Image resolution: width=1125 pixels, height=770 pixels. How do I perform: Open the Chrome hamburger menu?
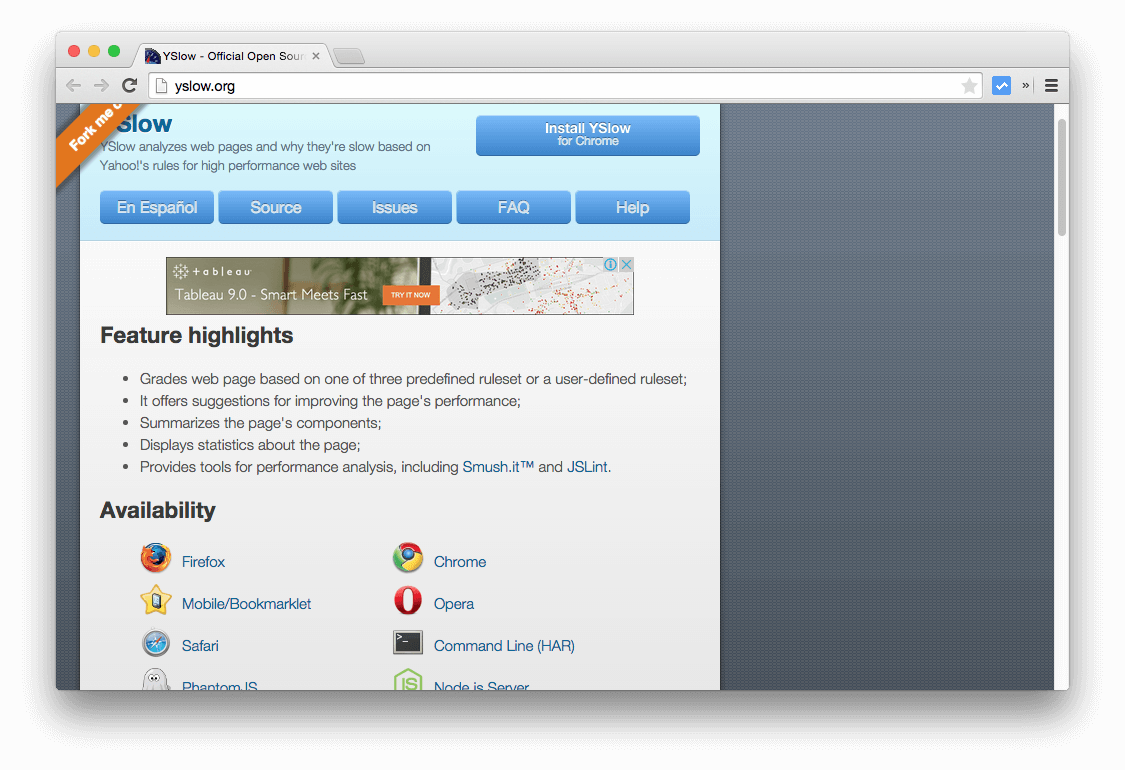point(1051,86)
